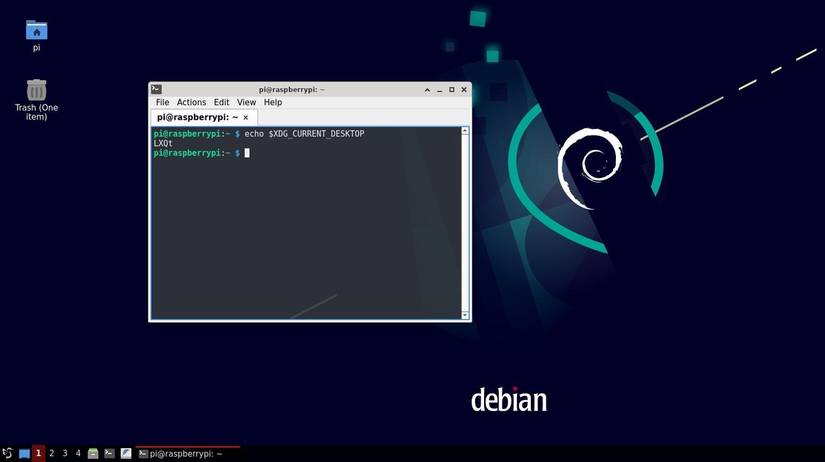Open the Edit menu in terminal
This screenshot has width=825, height=462.
click(x=221, y=102)
